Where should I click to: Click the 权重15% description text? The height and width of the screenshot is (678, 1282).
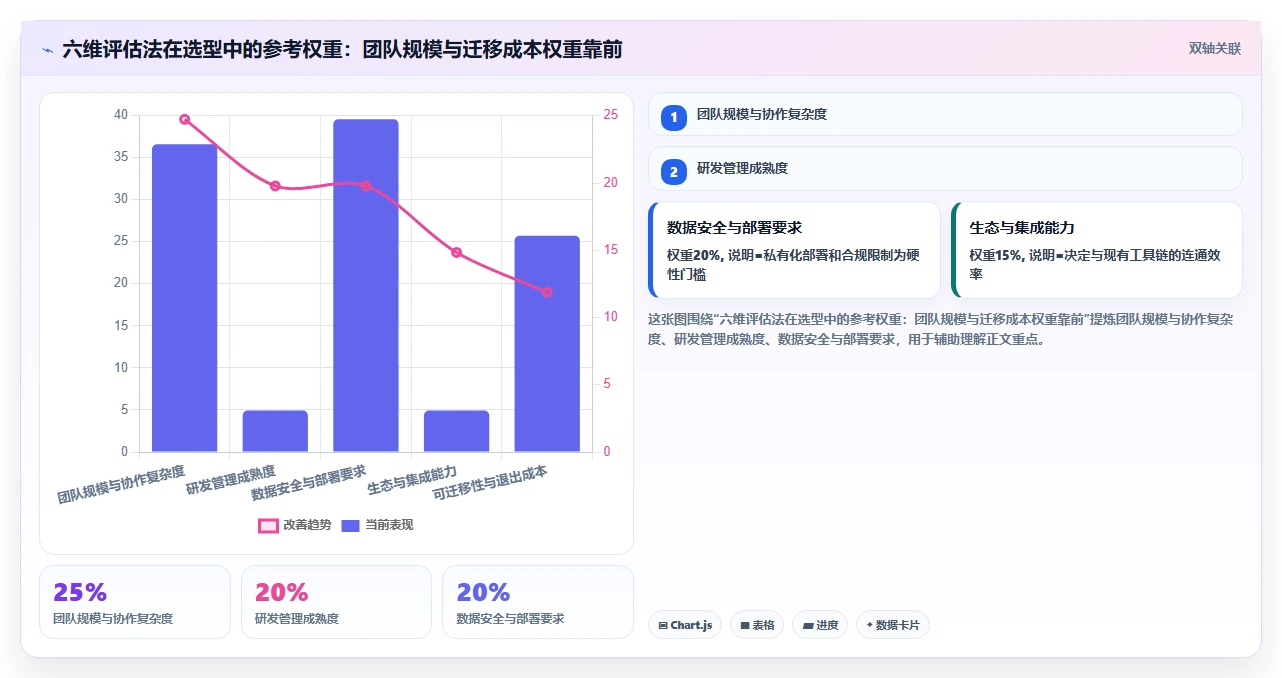click(1095, 265)
